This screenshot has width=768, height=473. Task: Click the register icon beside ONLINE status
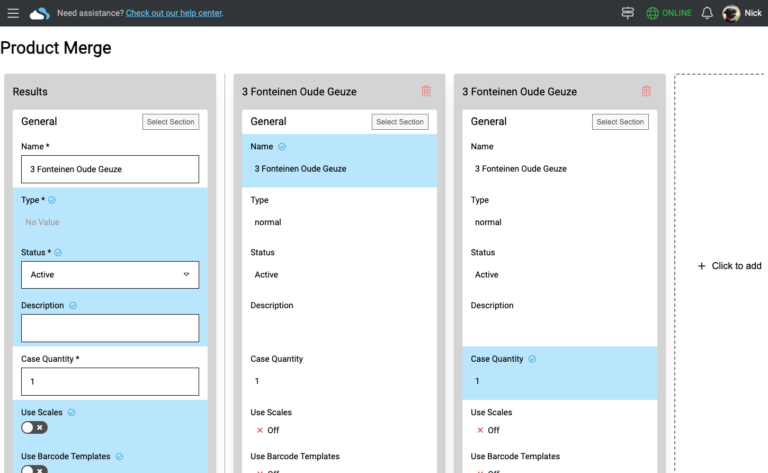[628, 13]
